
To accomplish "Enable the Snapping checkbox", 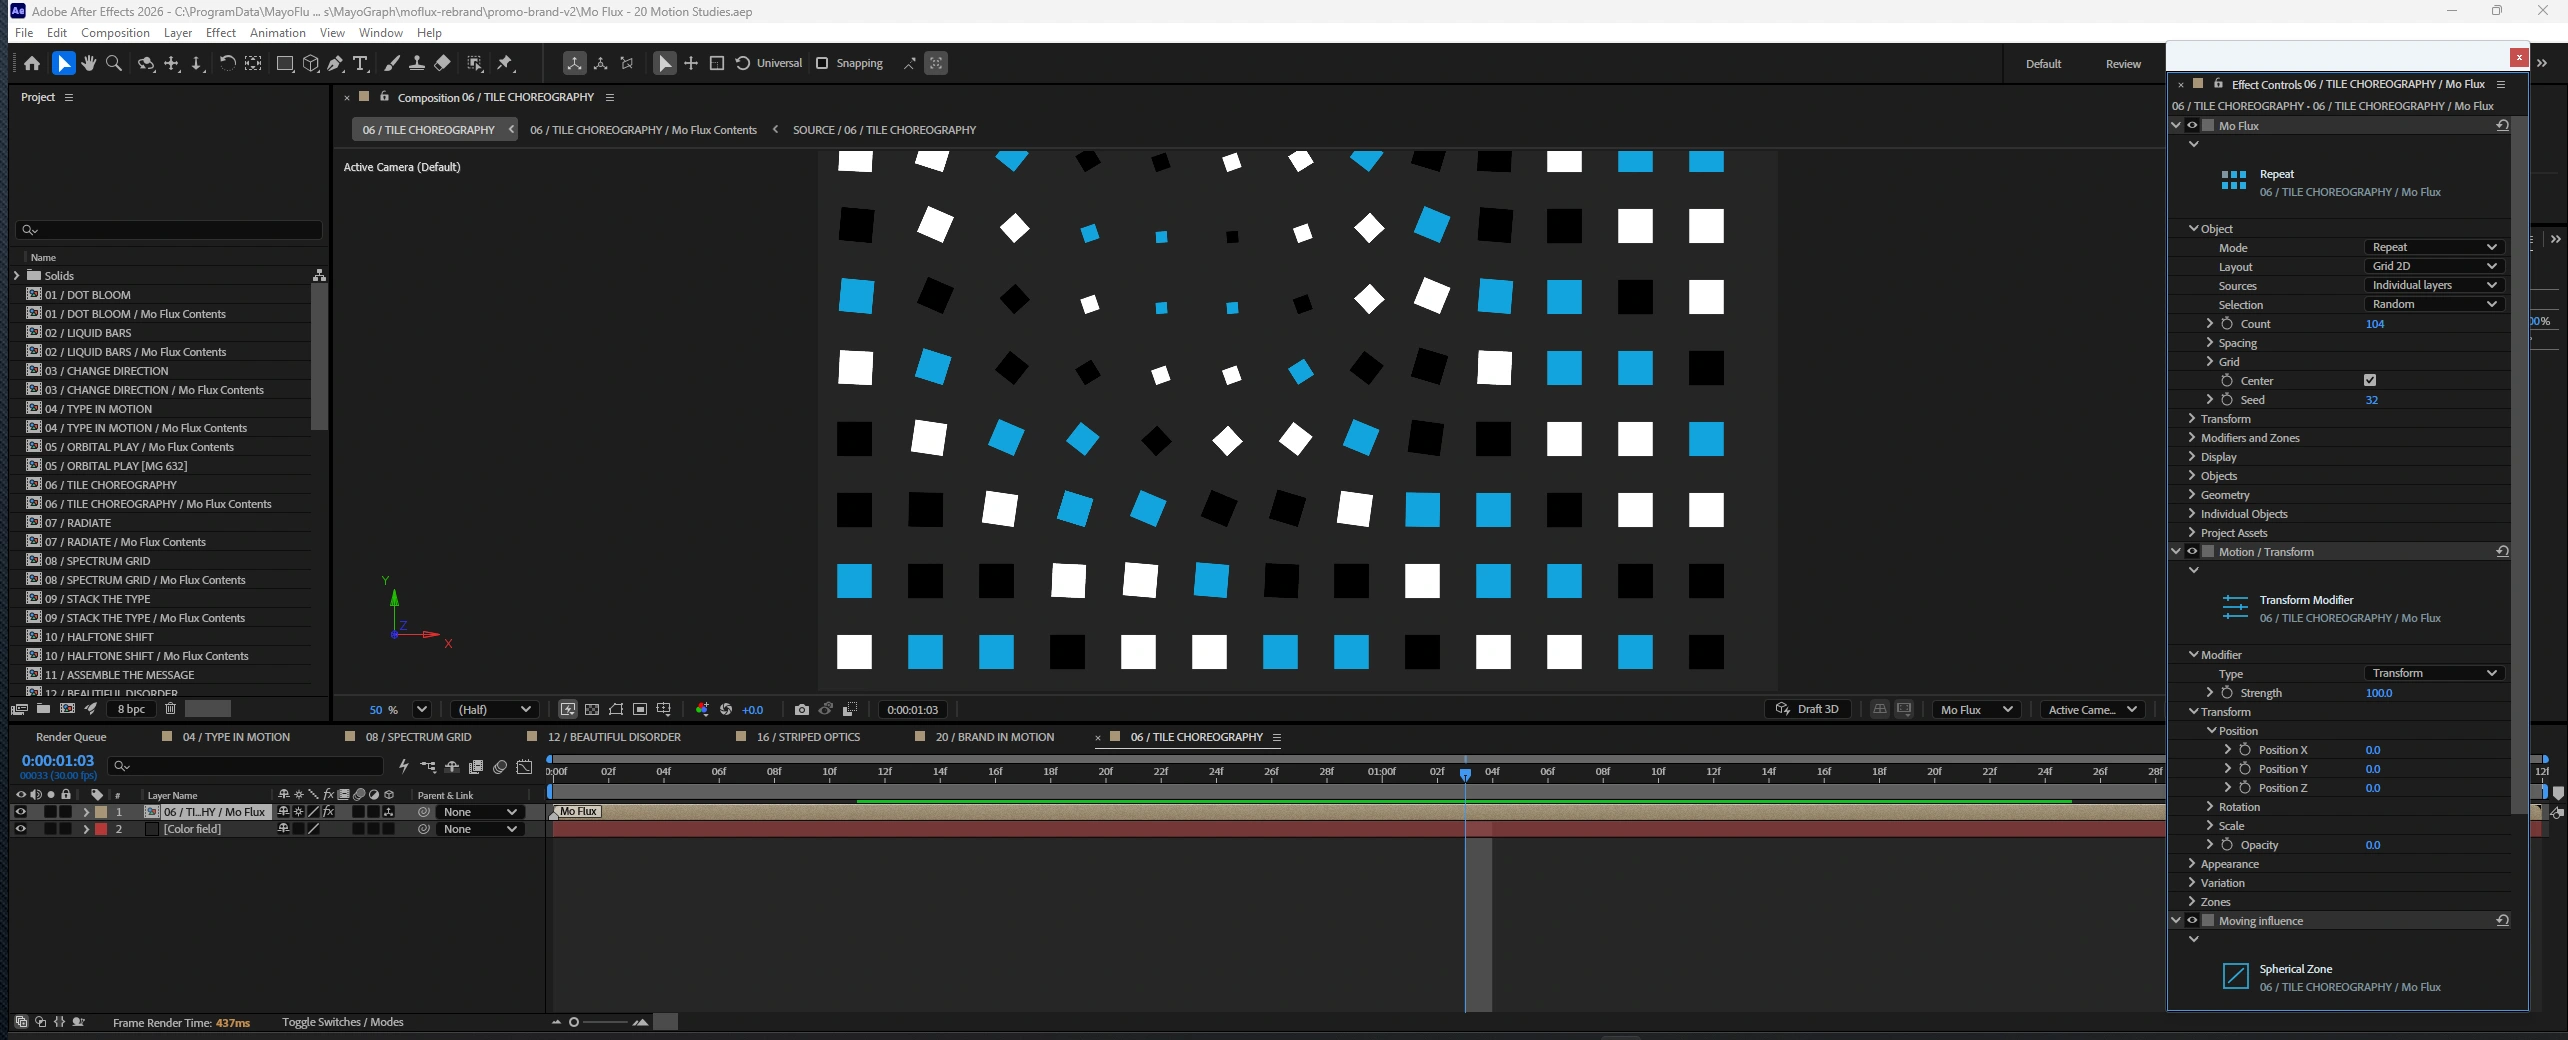I will [x=822, y=63].
